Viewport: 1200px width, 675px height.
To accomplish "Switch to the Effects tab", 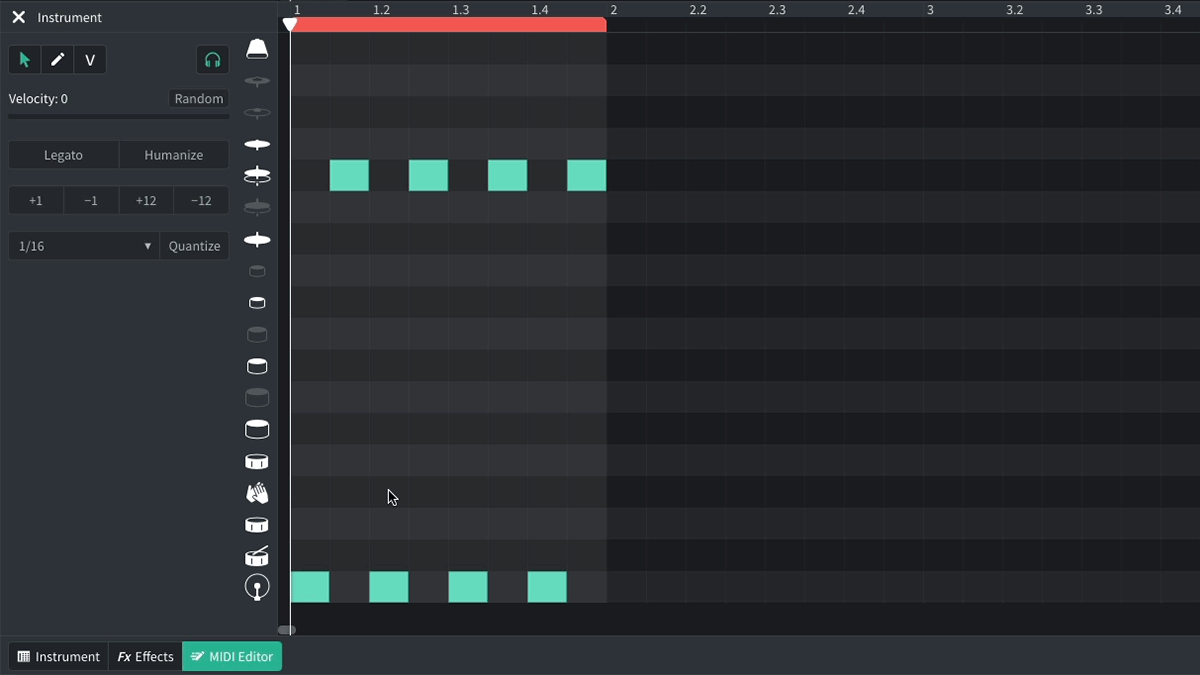I will coord(144,656).
